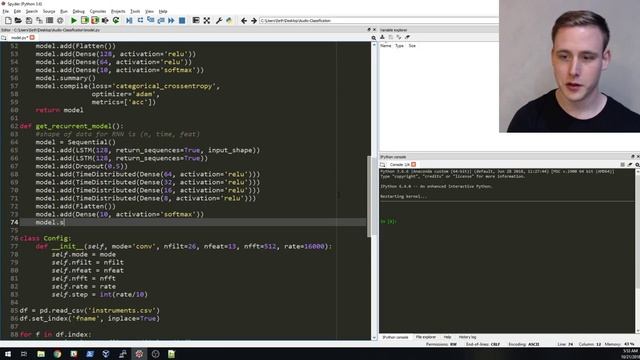Open the Search menu
Screen dimensions: 640x360
coord(31,11)
